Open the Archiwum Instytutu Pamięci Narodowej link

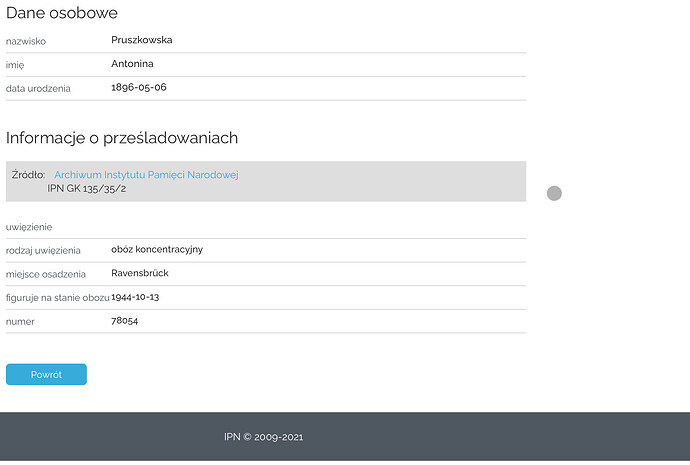[x=146, y=175]
